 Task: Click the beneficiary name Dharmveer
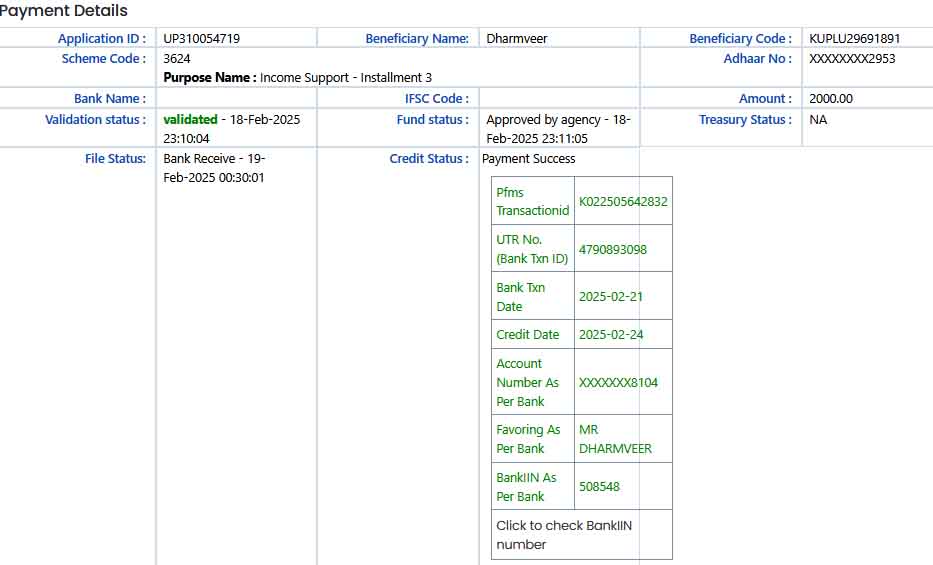click(x=517, y=39)
